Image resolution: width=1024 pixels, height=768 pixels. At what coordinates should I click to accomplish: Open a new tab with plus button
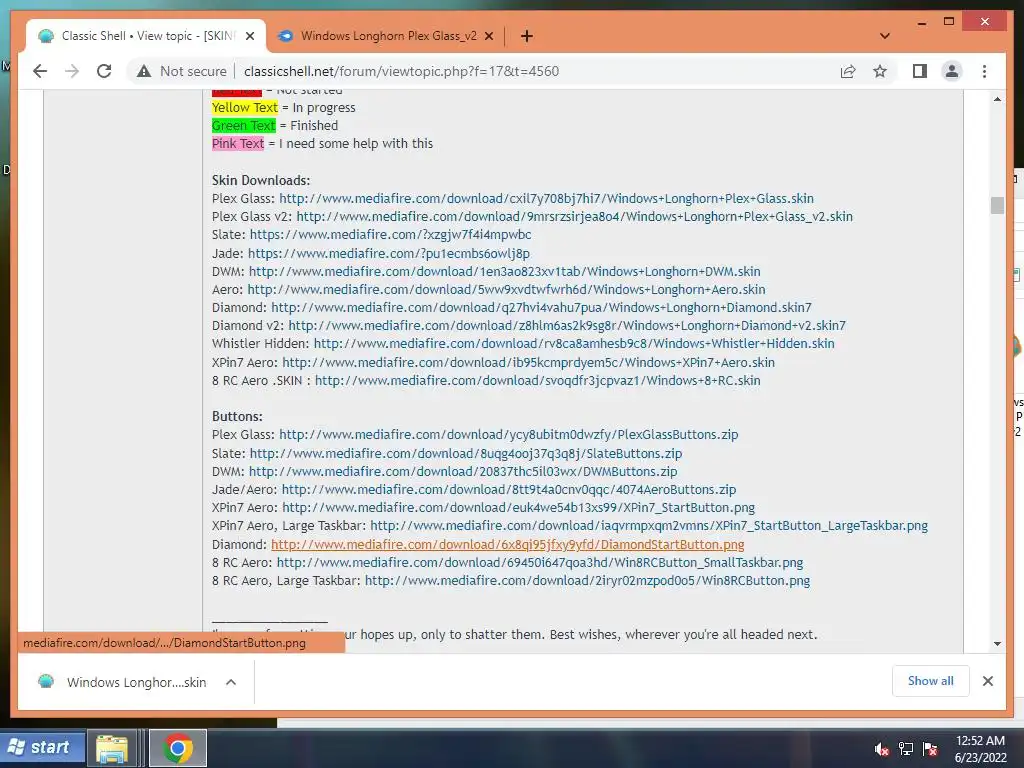pyautogui.click(x=526, y=36)
